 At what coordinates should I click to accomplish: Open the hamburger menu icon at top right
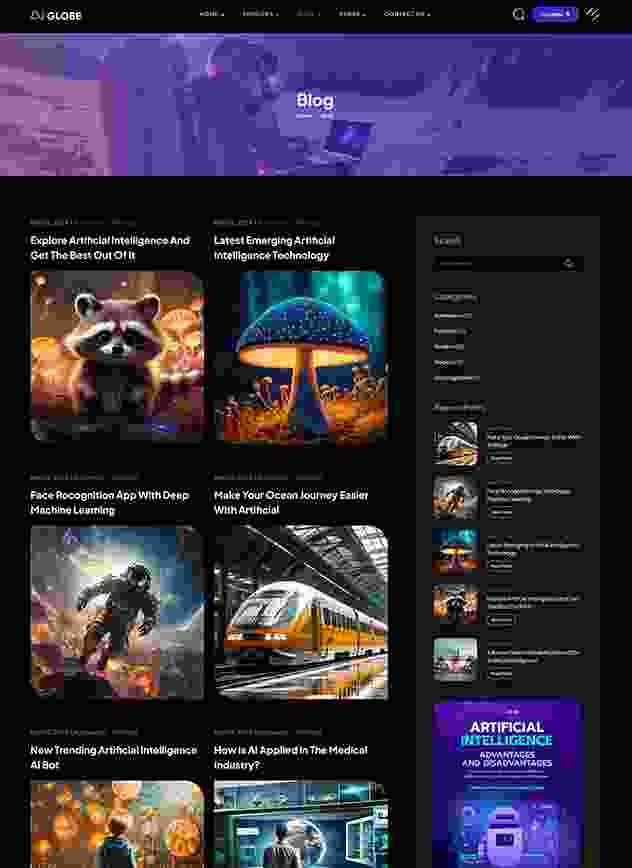pos(593,14)
